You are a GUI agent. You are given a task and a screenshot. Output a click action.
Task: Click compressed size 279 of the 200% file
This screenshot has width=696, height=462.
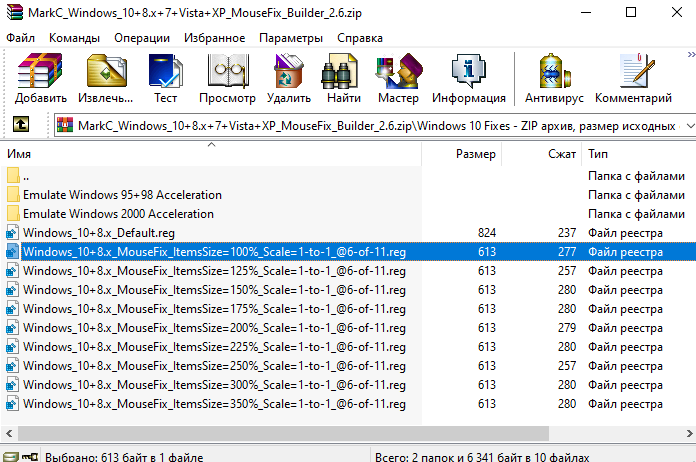coord(567,328)
